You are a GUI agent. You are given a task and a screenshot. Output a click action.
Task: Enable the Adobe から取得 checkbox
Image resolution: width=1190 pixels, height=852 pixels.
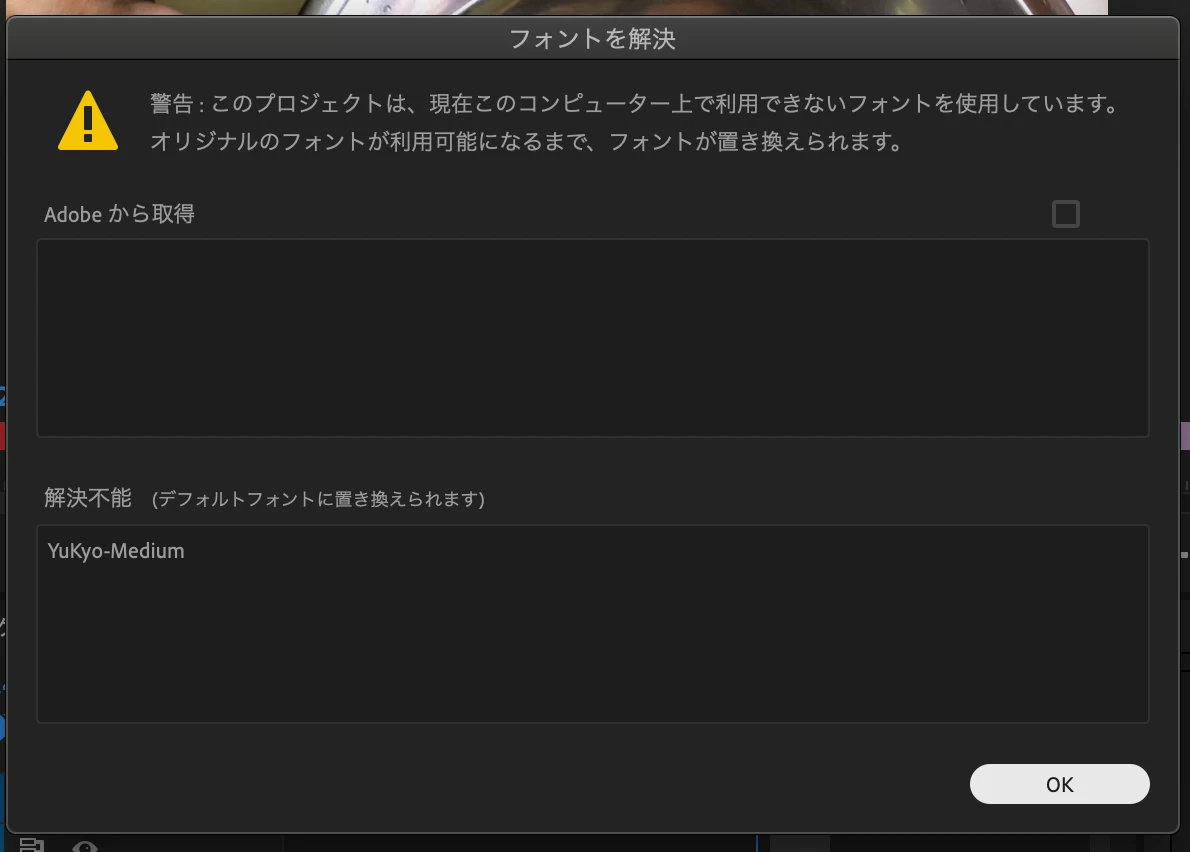pyautogui.click(x=1066, y=214)
